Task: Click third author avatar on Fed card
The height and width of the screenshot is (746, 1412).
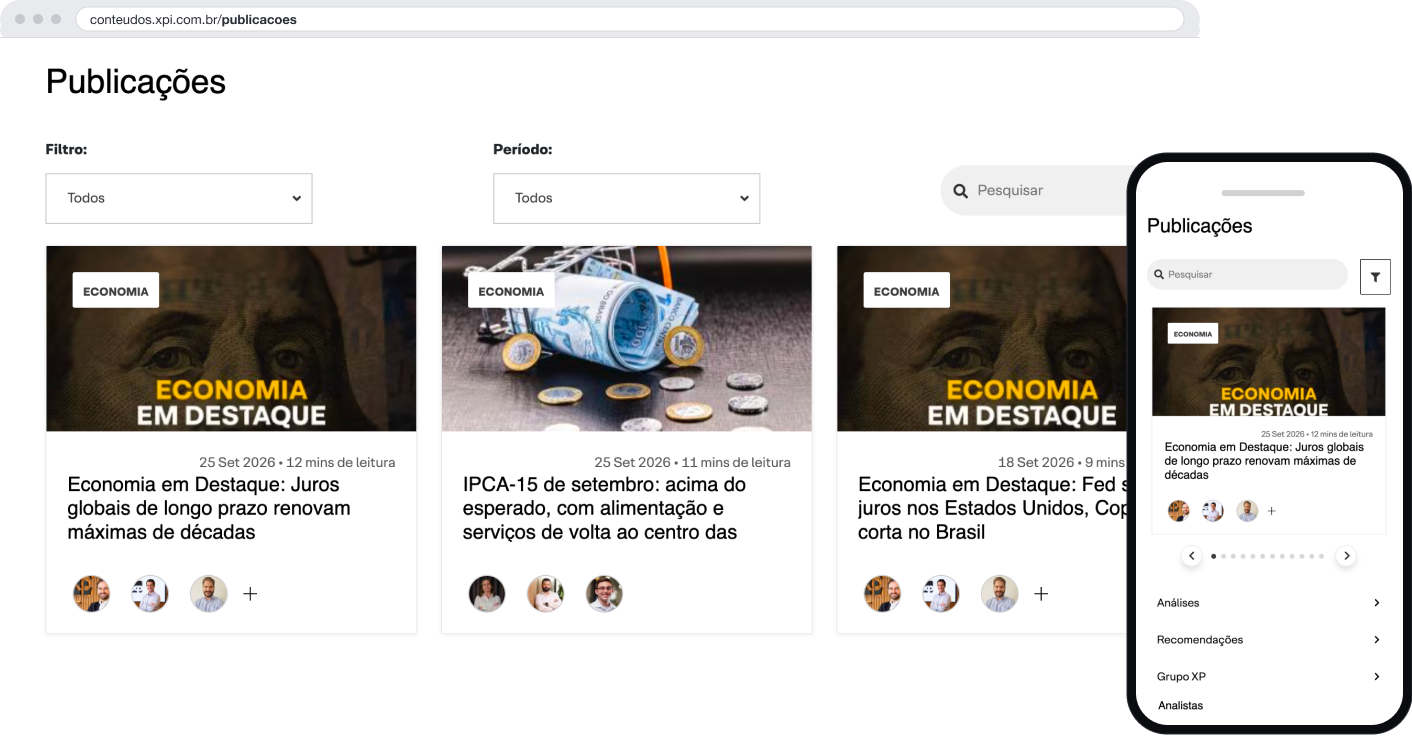Action: 1000,594
